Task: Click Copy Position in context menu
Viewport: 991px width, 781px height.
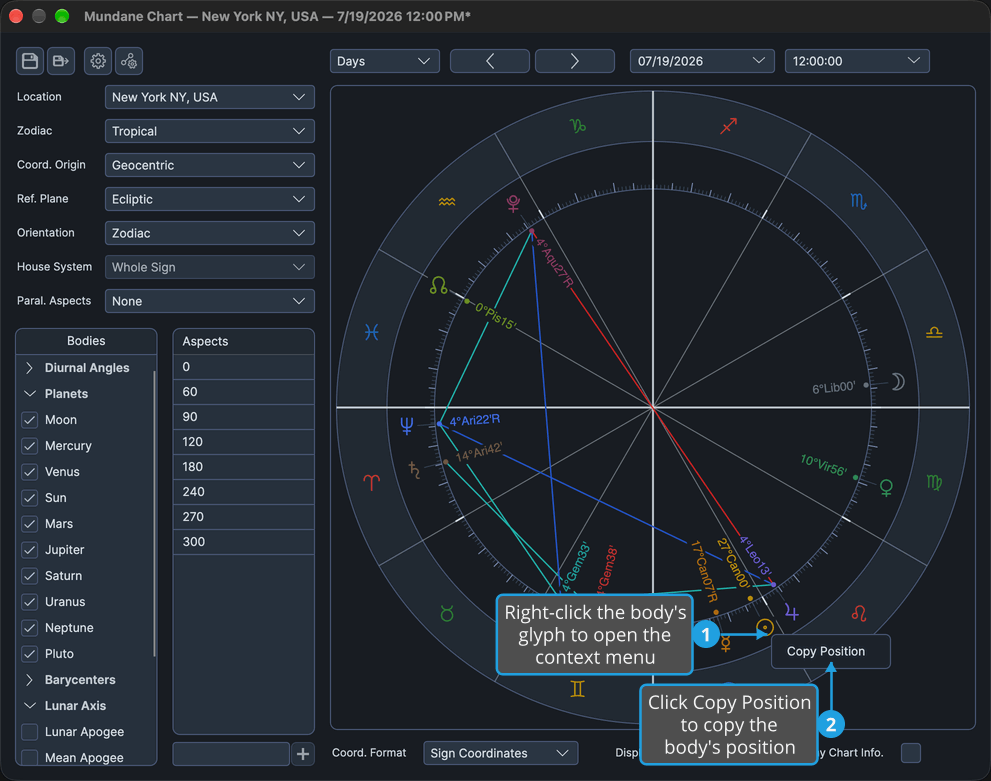Action: pyautogui.click(x=830, y=651)
